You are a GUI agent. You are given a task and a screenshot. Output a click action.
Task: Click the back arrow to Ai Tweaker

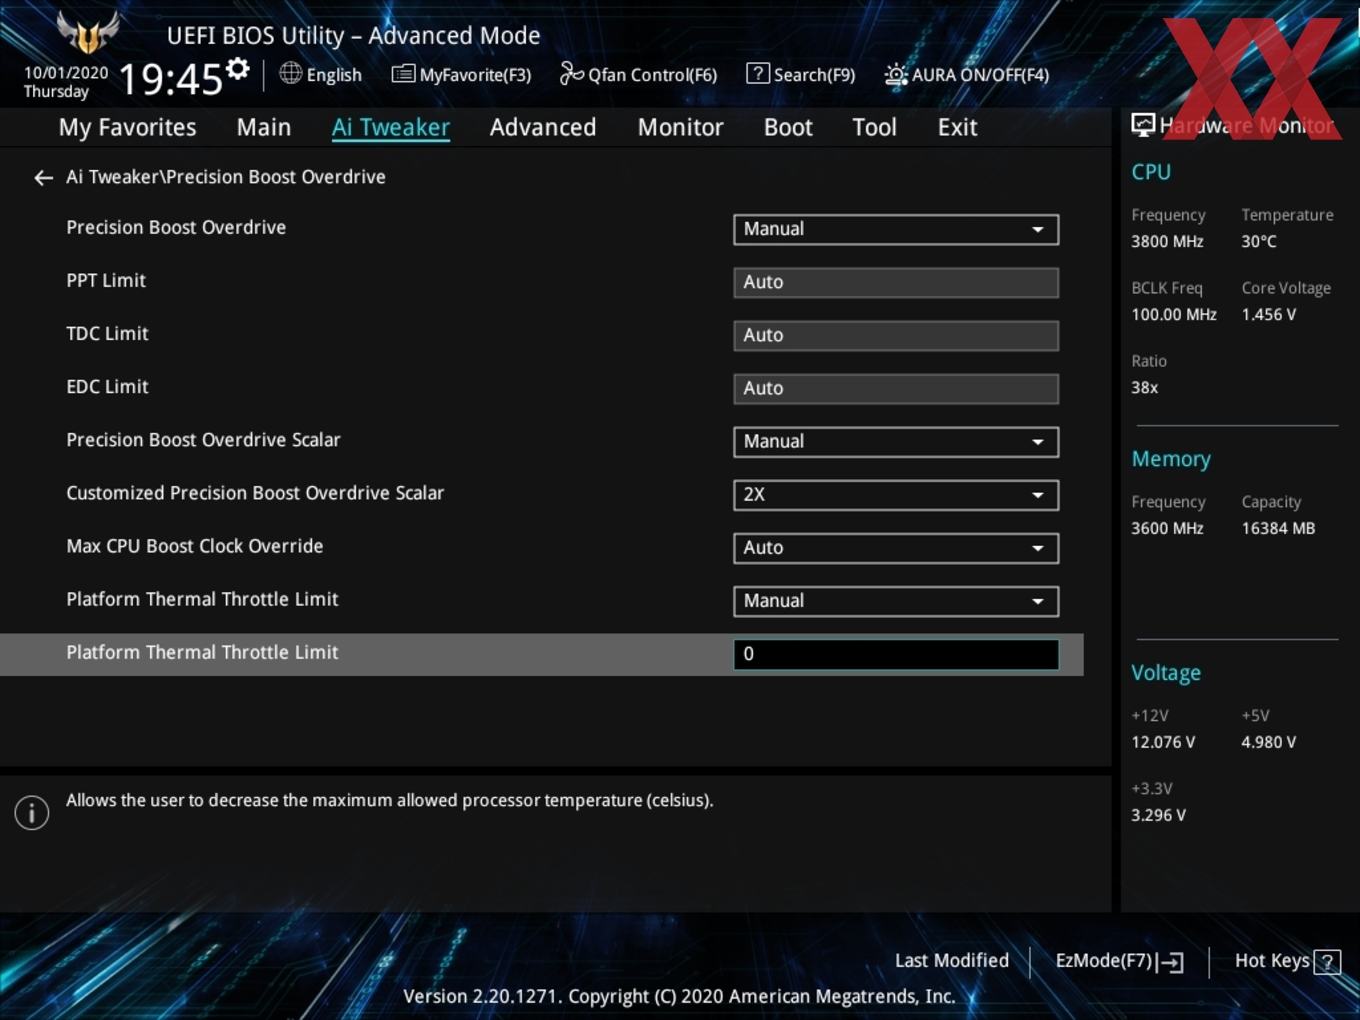pyautogui.click(x=43, y=177)
